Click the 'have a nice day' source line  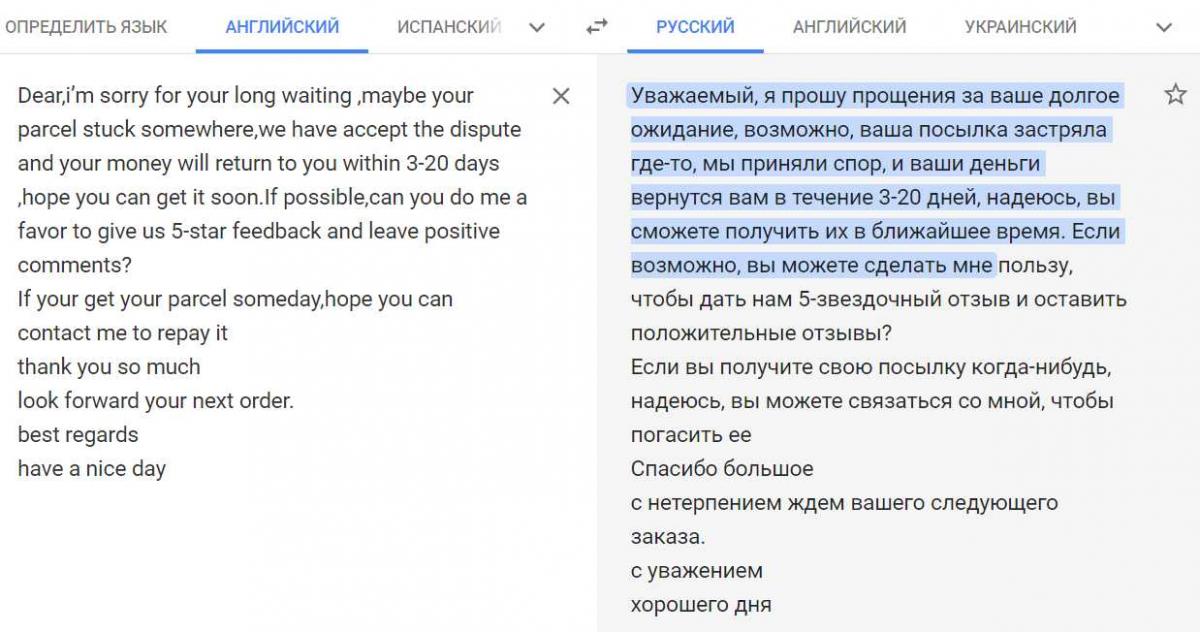point(92,469)
